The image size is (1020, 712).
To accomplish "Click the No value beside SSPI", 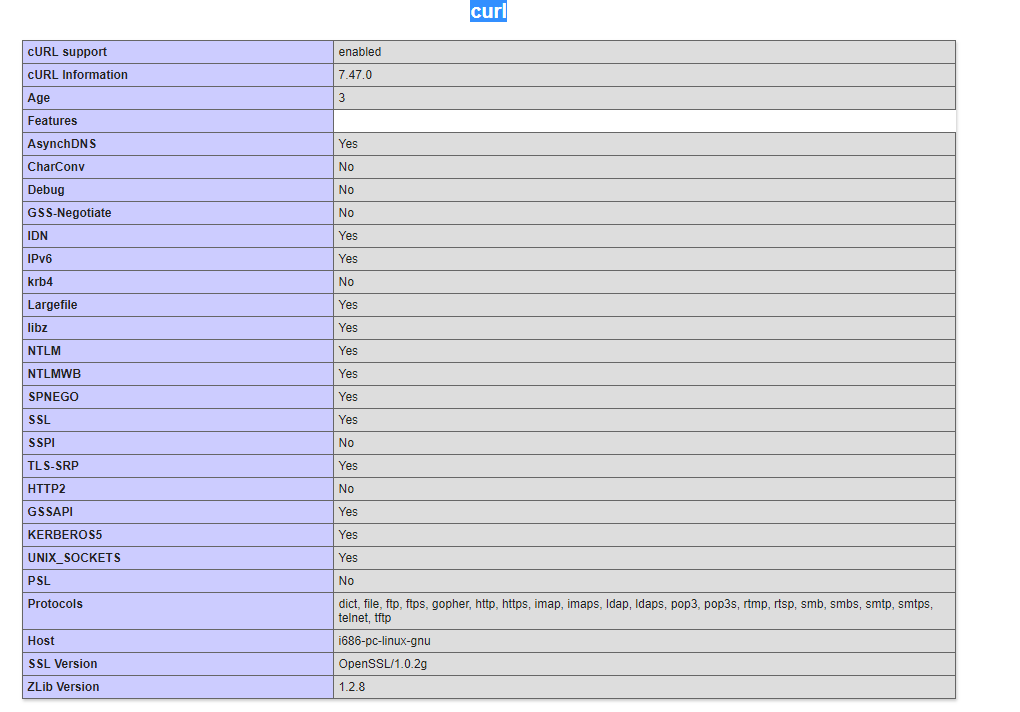I will 346,443.
